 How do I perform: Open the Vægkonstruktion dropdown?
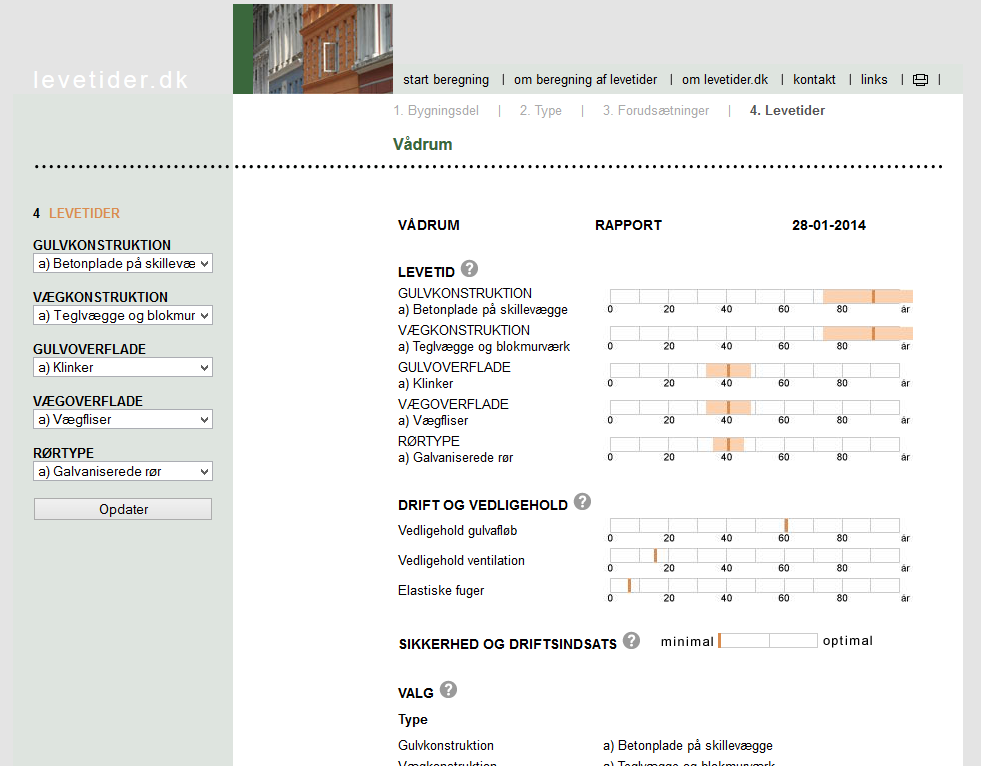tap(123, 315)
